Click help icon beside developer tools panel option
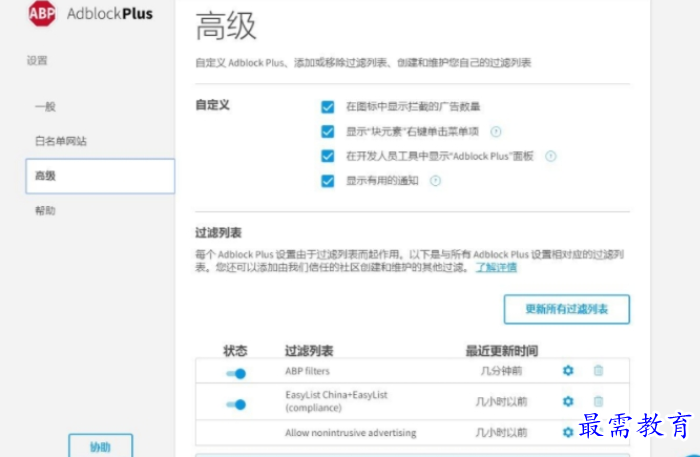 pyautogui.click(x=550, y=156)
